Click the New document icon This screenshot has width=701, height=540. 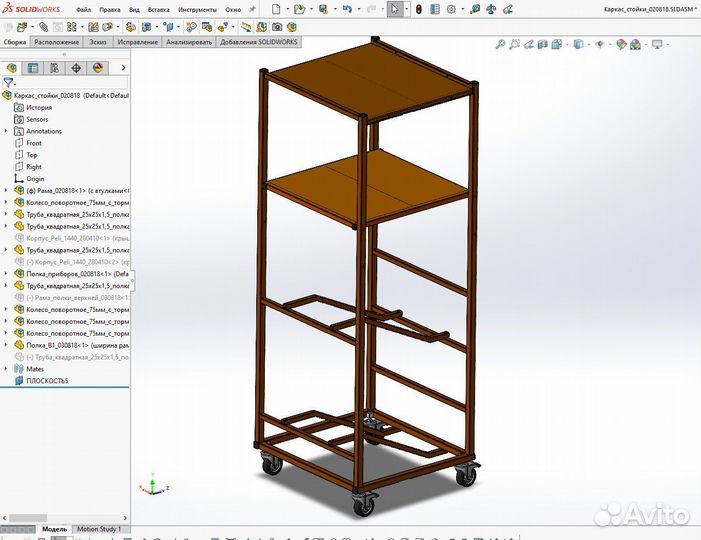tap(277, 9)
